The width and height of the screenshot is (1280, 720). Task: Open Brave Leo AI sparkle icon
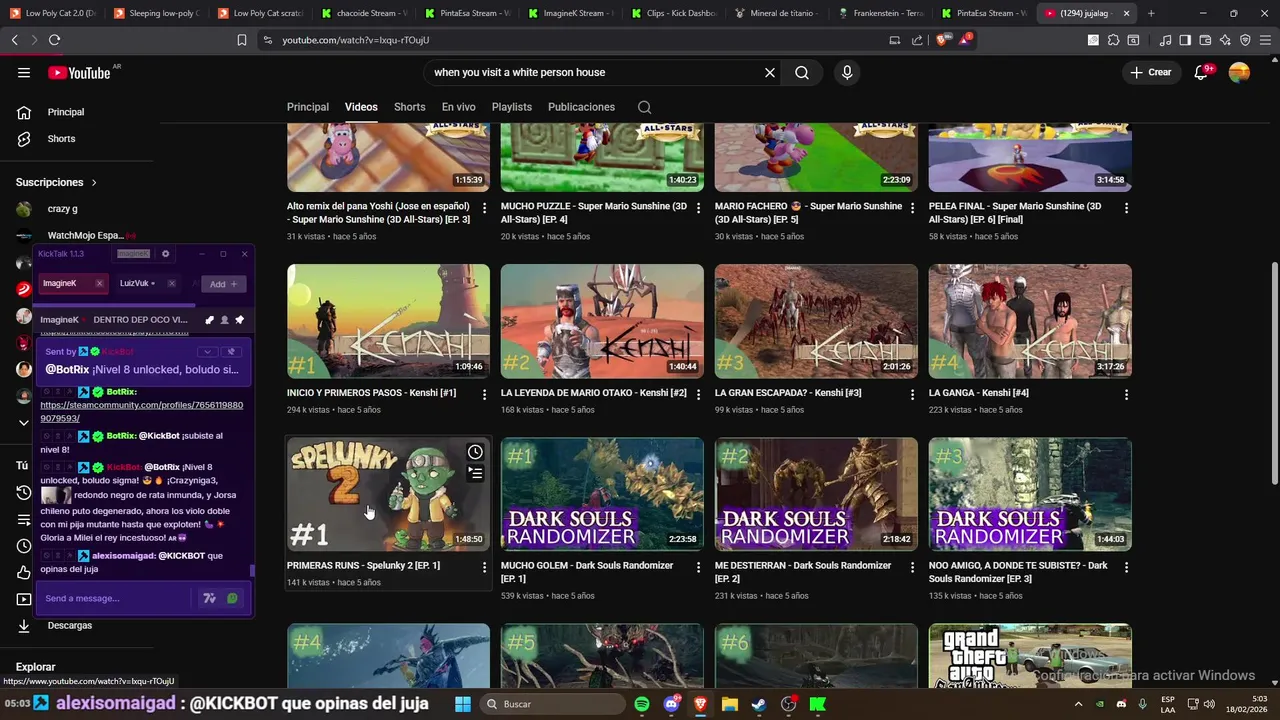click(1225, 40)
